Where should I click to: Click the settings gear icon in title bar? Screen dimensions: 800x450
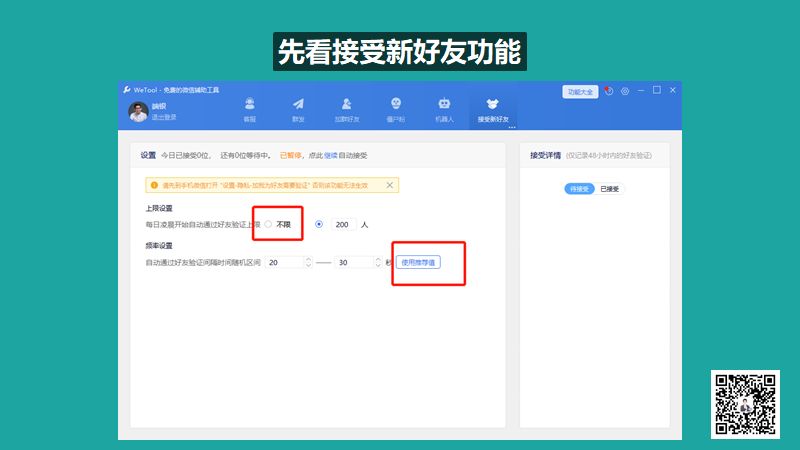(x=625, y=91)
